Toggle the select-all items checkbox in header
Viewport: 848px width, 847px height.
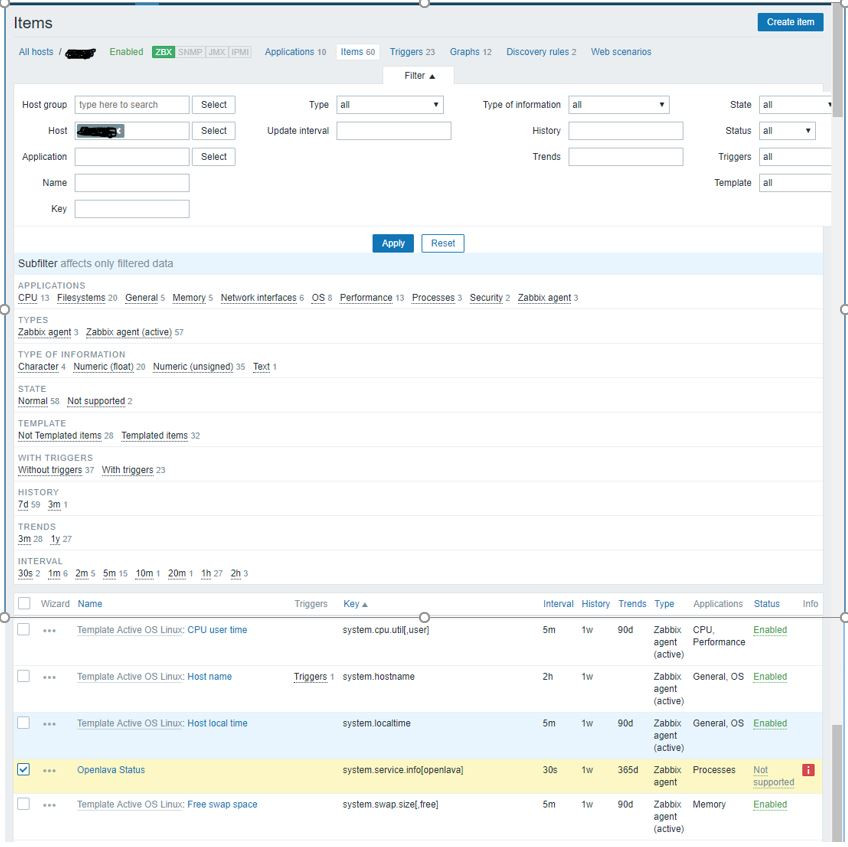click(x=24, y=603)
